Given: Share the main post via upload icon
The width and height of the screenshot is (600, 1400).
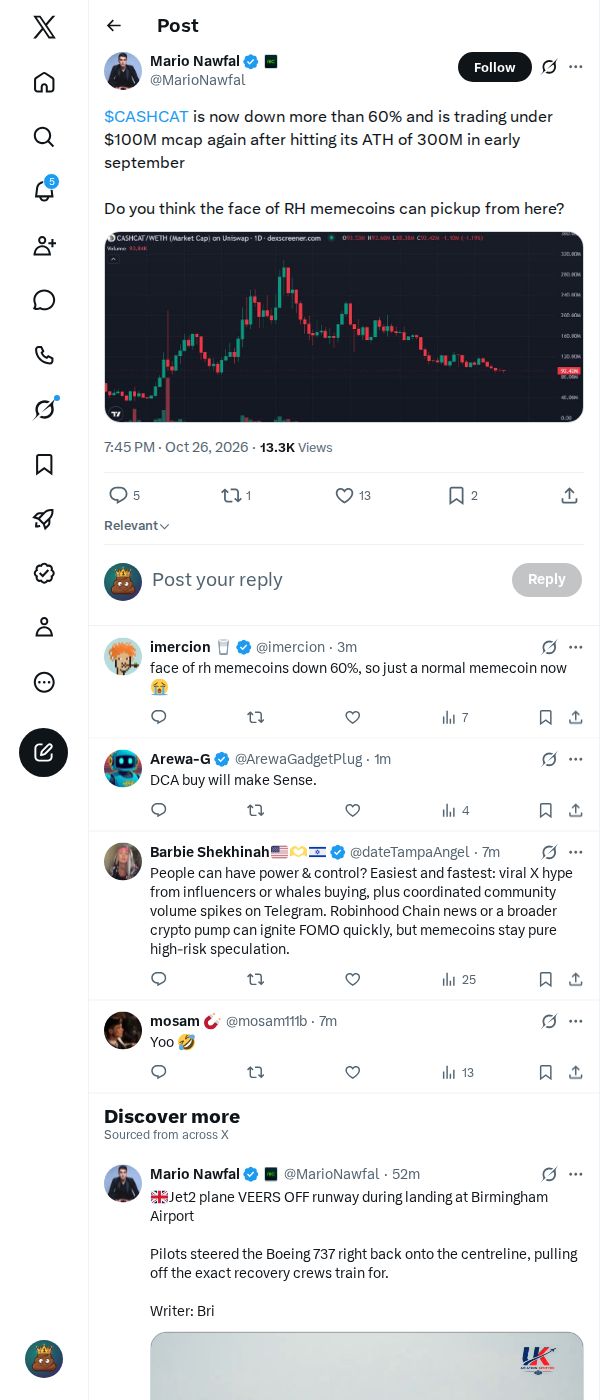Looking at the screenshot, I should (569, 495).
